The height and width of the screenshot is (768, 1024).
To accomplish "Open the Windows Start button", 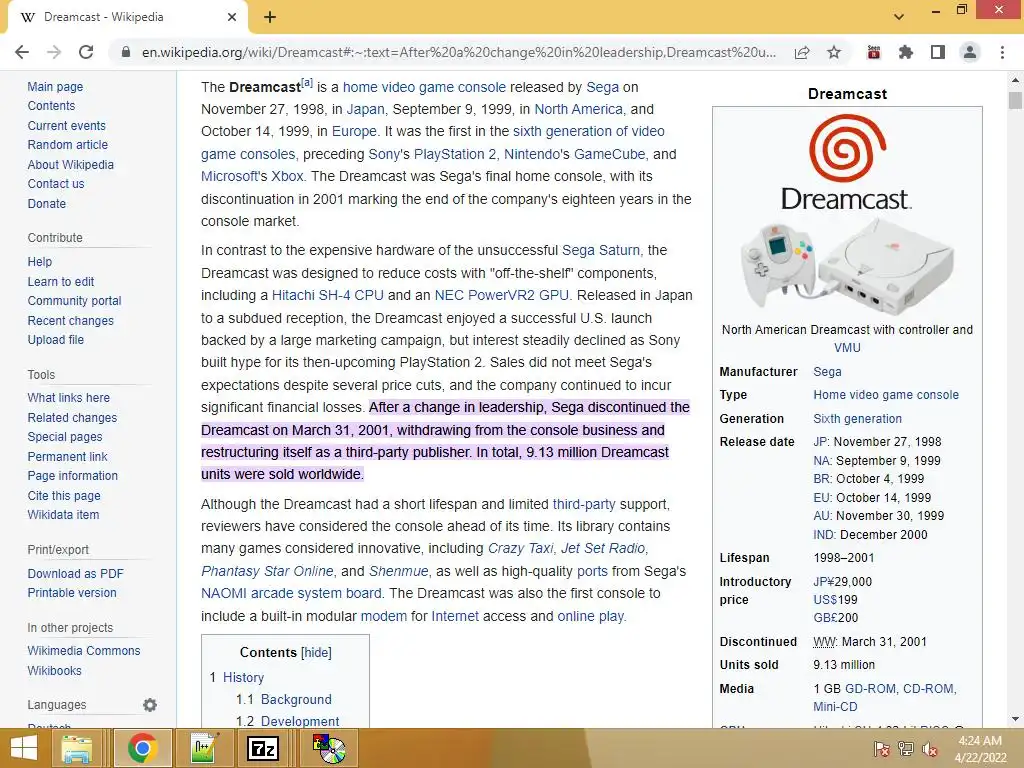I will (24, 748).
